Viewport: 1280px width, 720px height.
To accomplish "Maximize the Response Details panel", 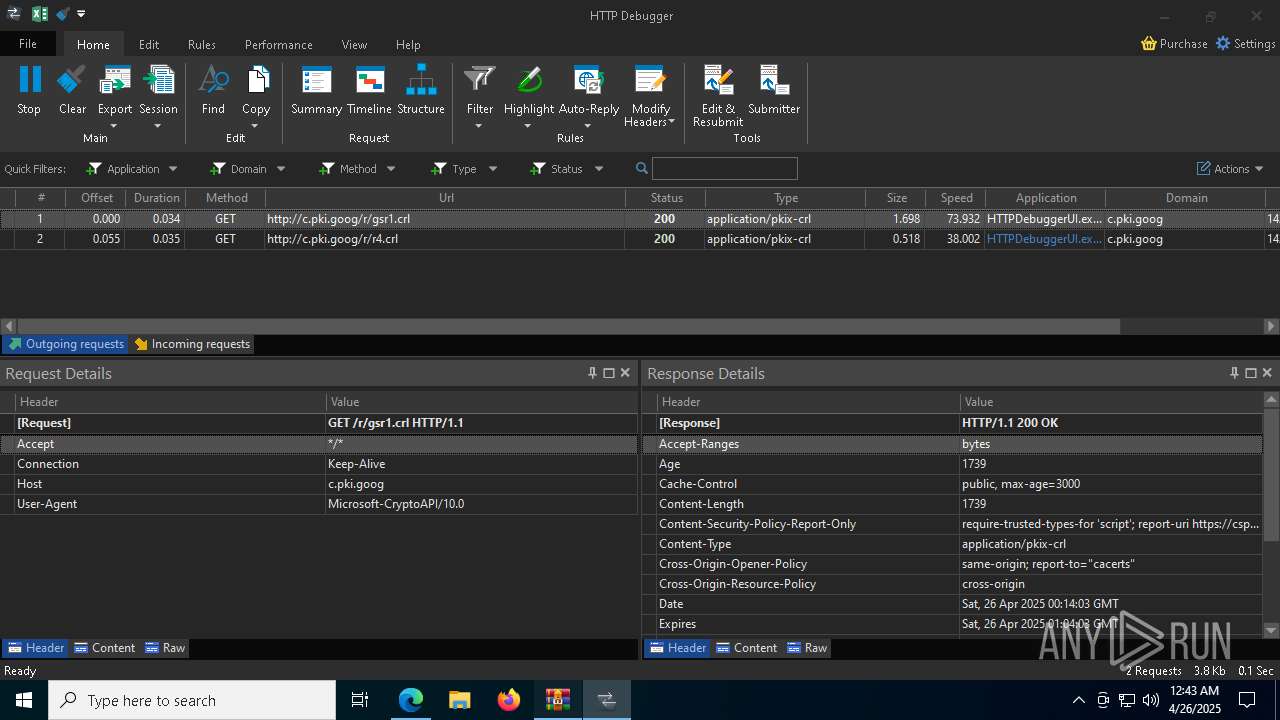I will 1250,373.
